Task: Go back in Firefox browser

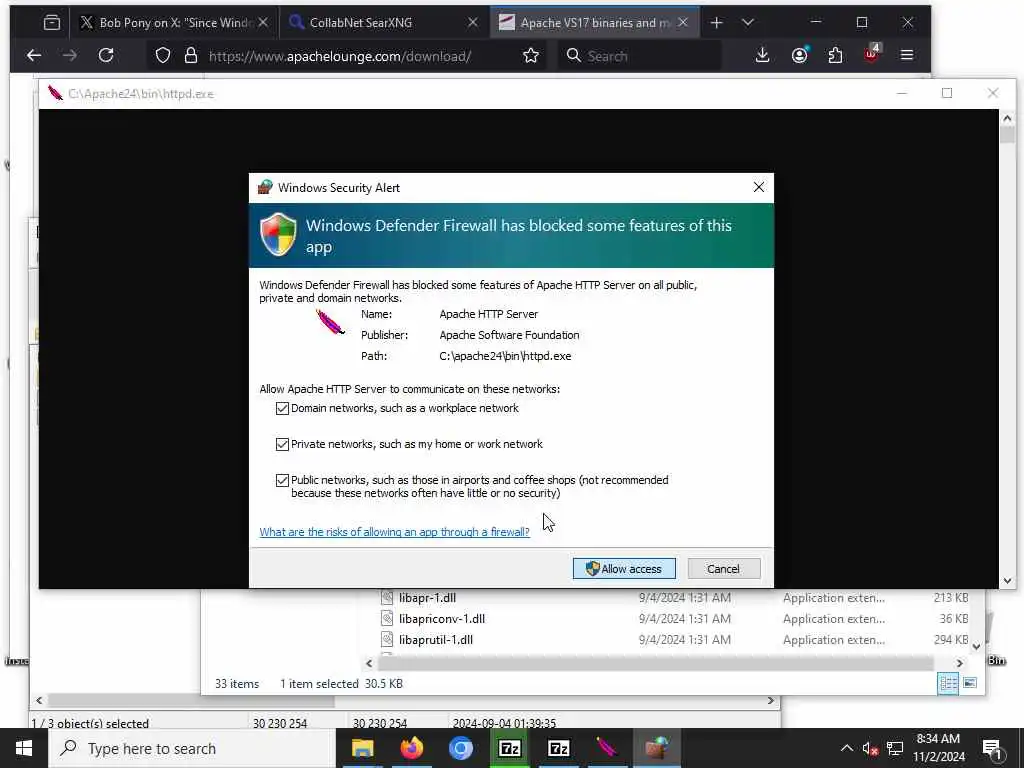Action: click(x=34, y=56)
